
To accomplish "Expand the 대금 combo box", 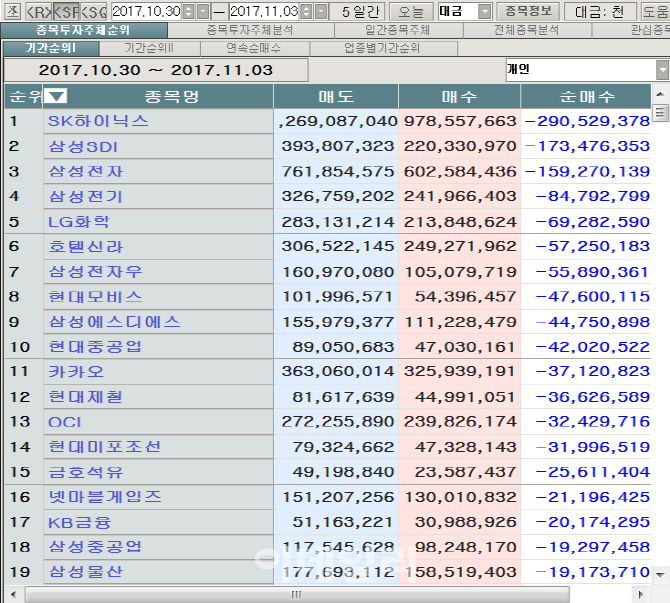I will 485,12.
